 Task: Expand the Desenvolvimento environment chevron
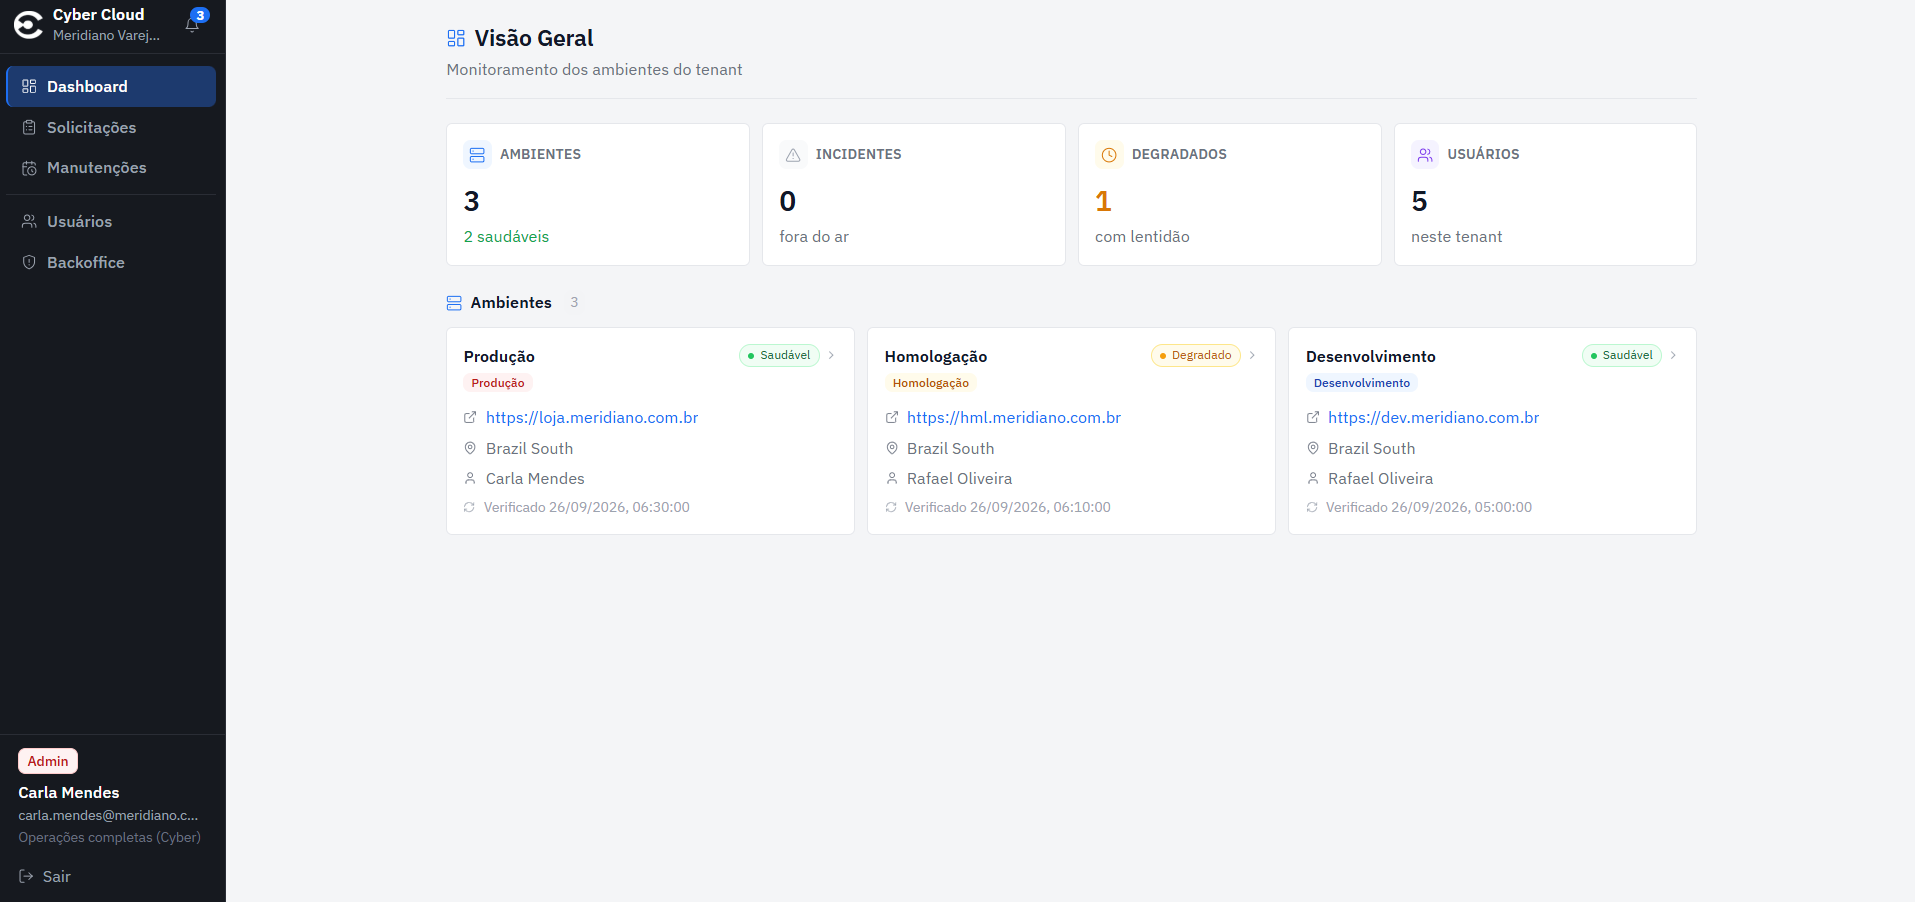pyautogui.click(x=1673, y=355)
